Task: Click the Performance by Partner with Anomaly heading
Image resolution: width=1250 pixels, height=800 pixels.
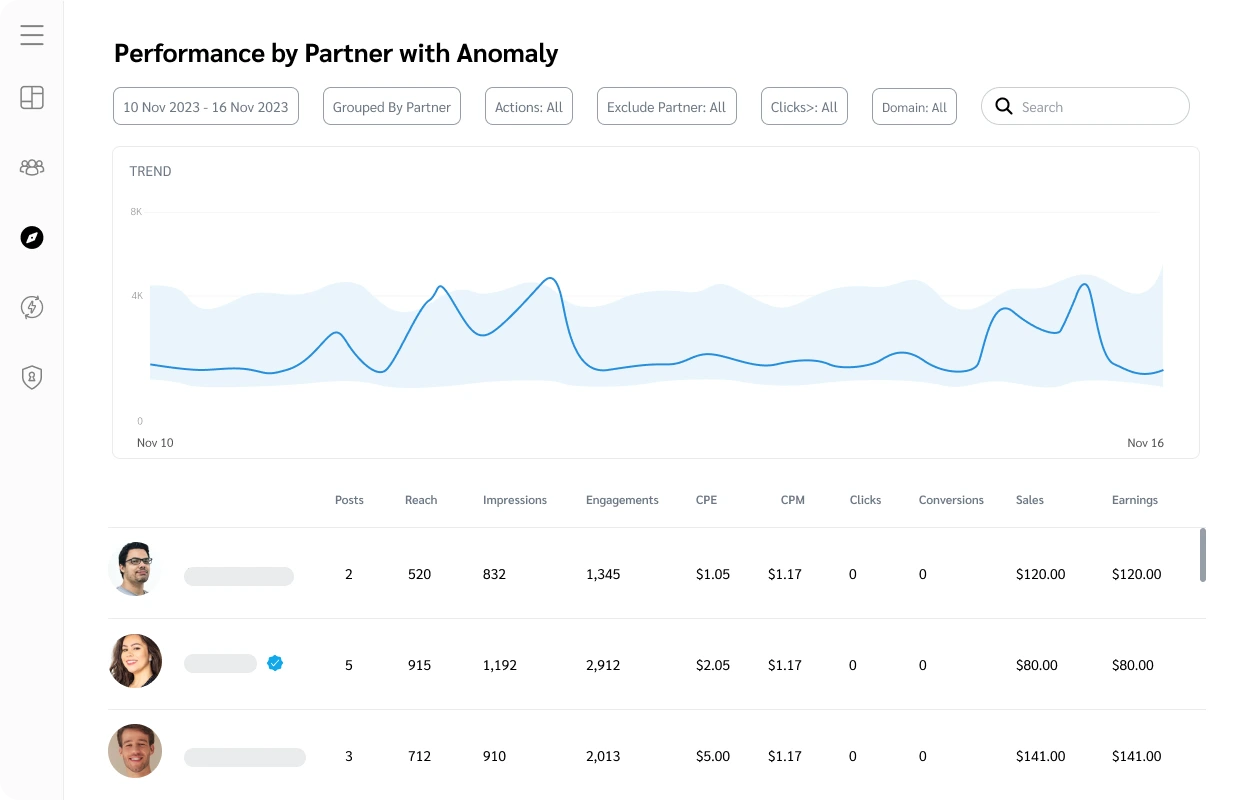Action: pos(336,53)
